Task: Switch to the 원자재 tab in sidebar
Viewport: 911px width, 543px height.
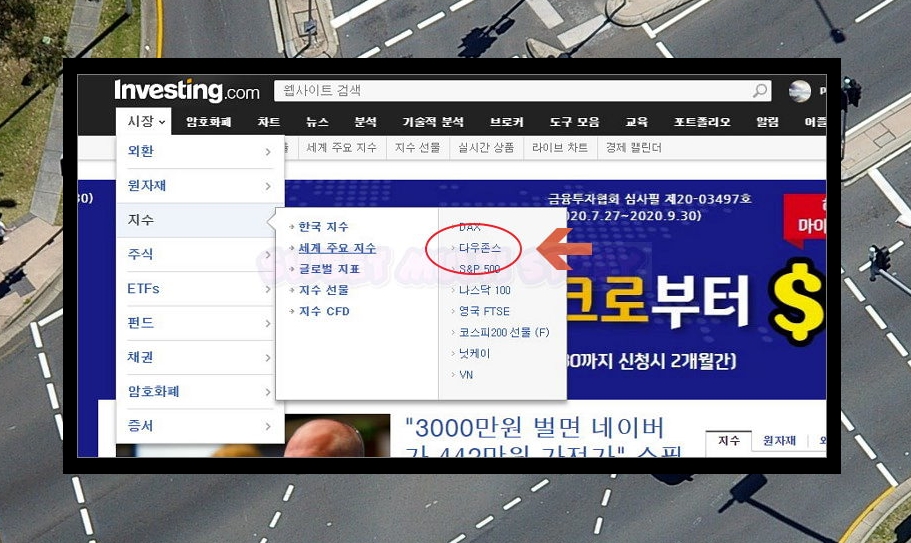Action: pyautogui.click(x=779, y=441)
